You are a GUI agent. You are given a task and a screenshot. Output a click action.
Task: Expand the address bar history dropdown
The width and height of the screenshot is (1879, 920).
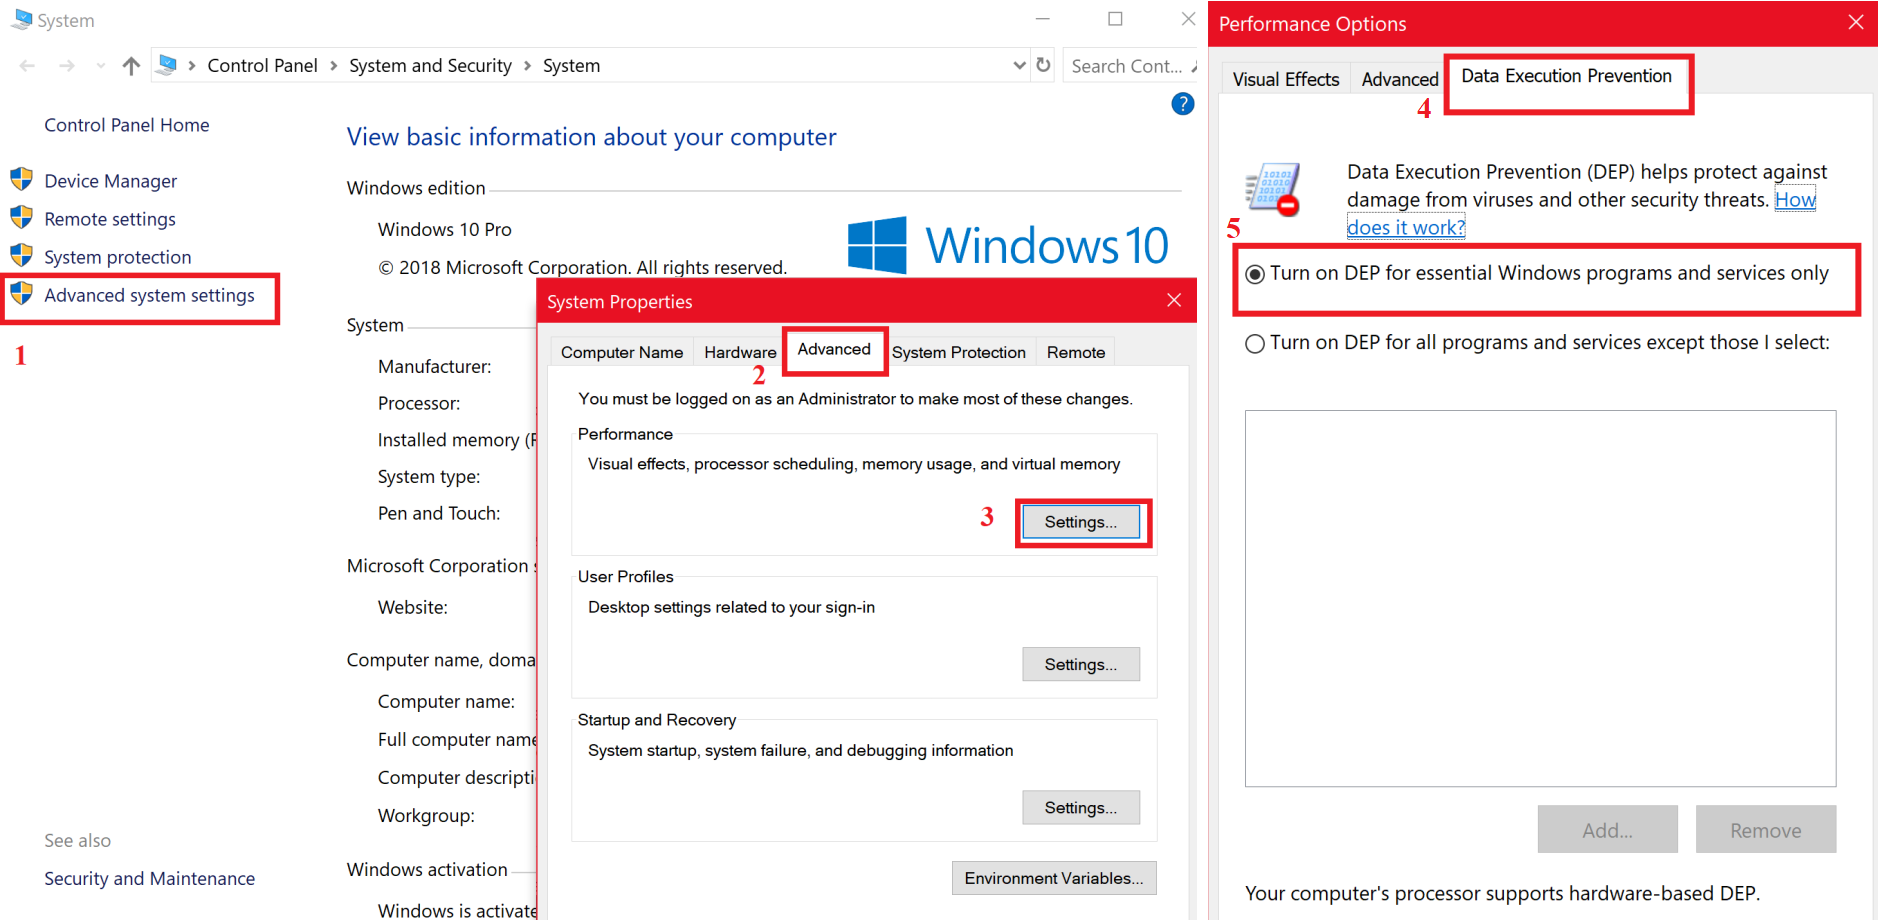pyautogui.click(x=1019, y=65)
